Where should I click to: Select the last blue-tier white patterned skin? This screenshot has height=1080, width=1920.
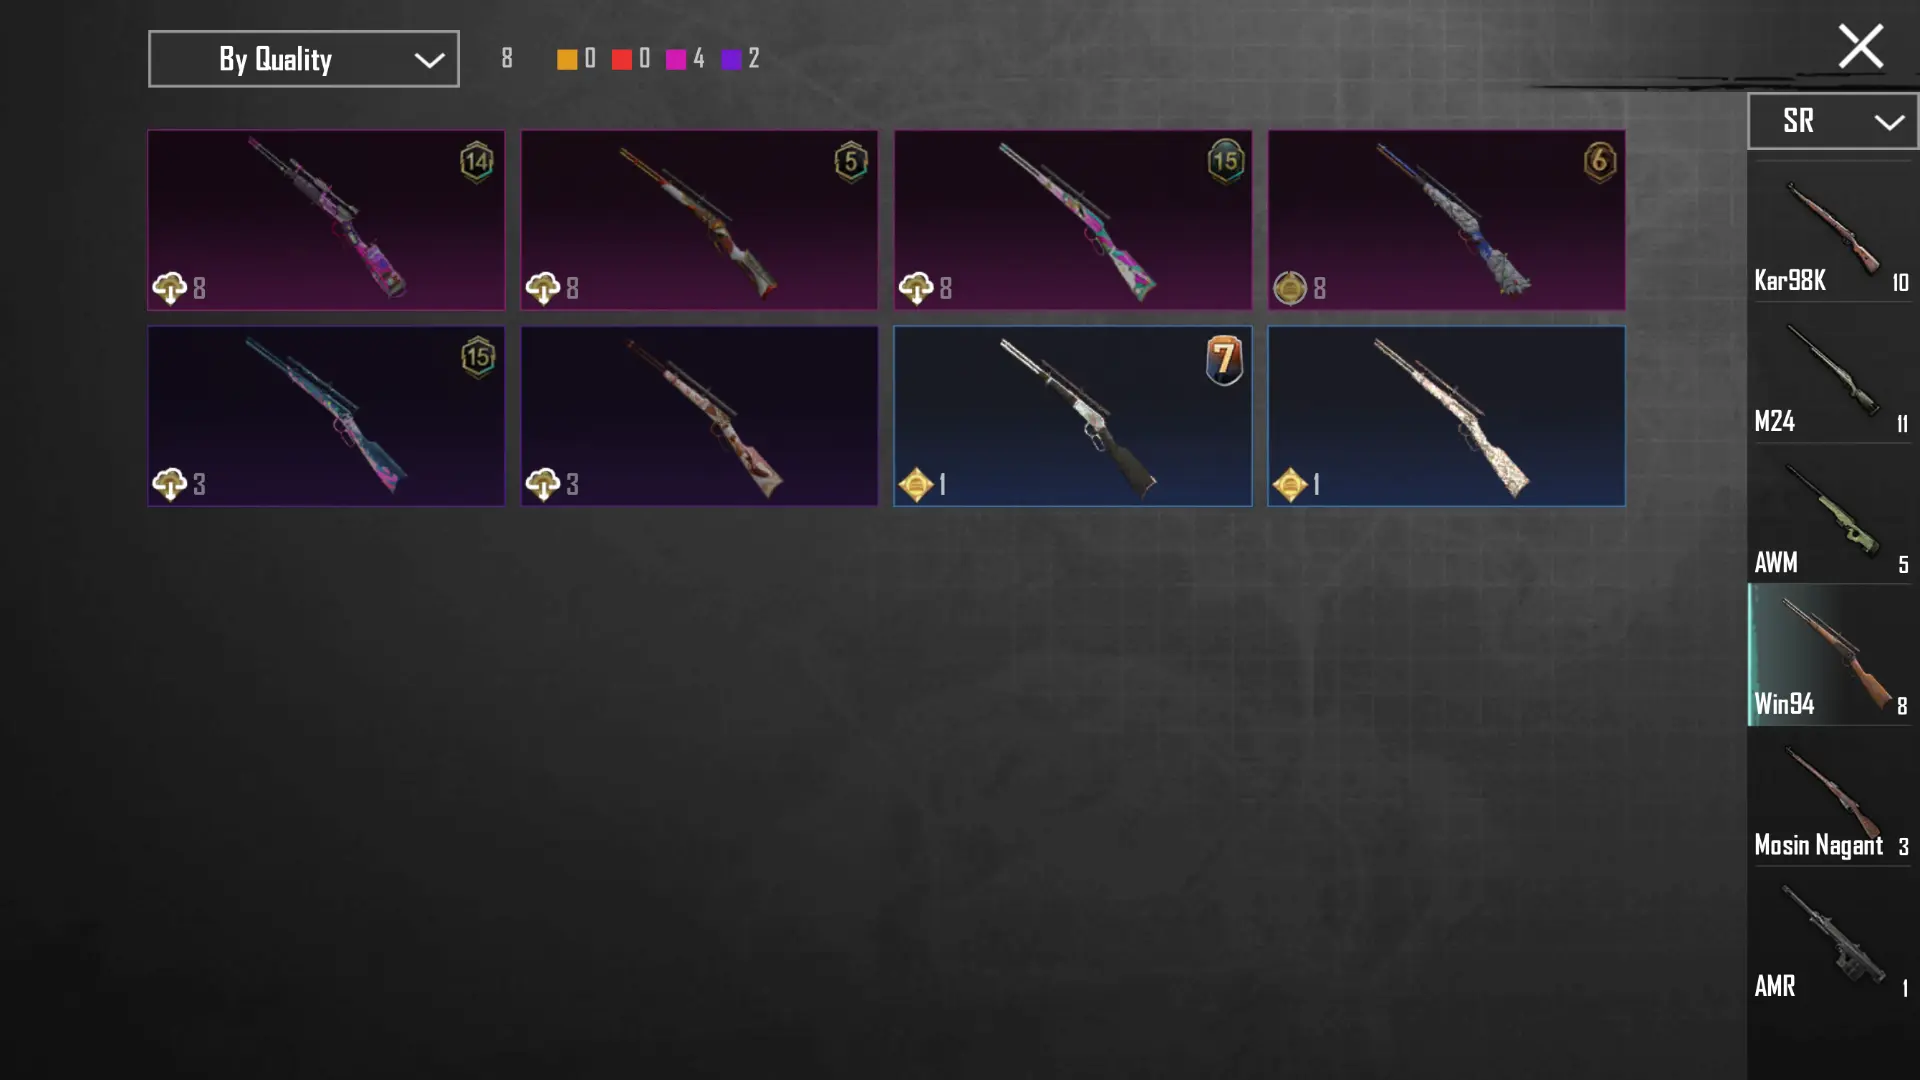[1446, 416]
